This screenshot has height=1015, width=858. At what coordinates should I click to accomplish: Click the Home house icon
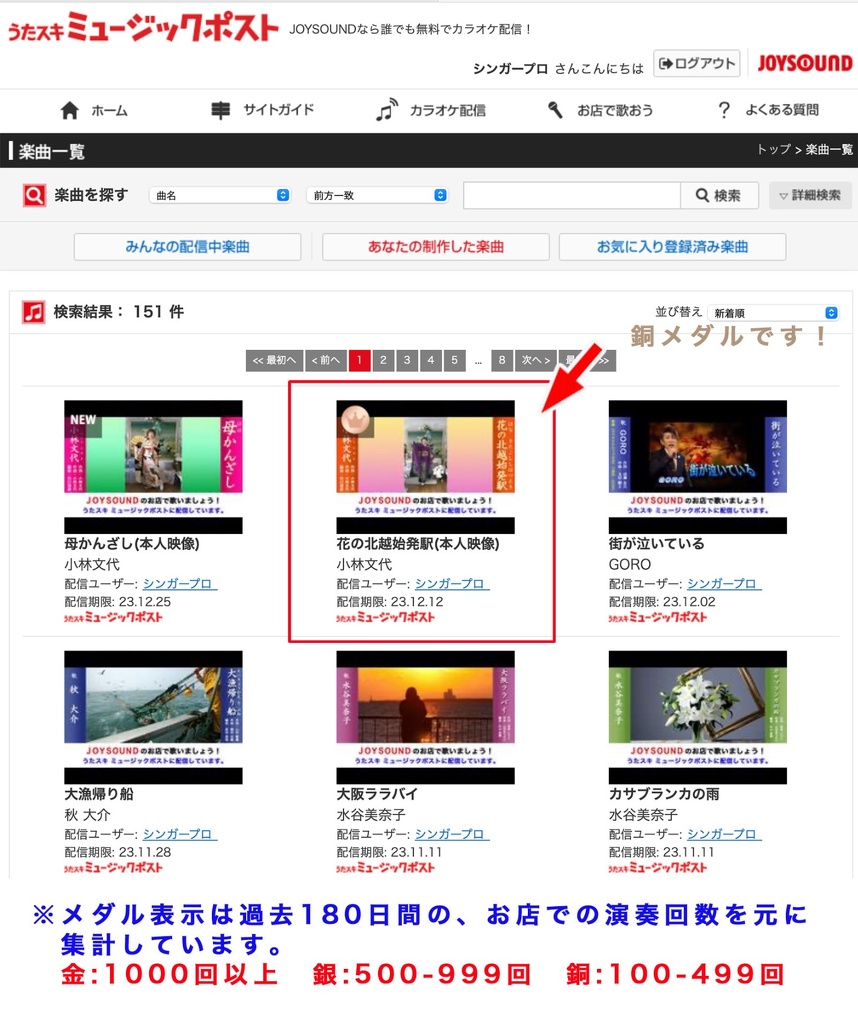(69, 110)
